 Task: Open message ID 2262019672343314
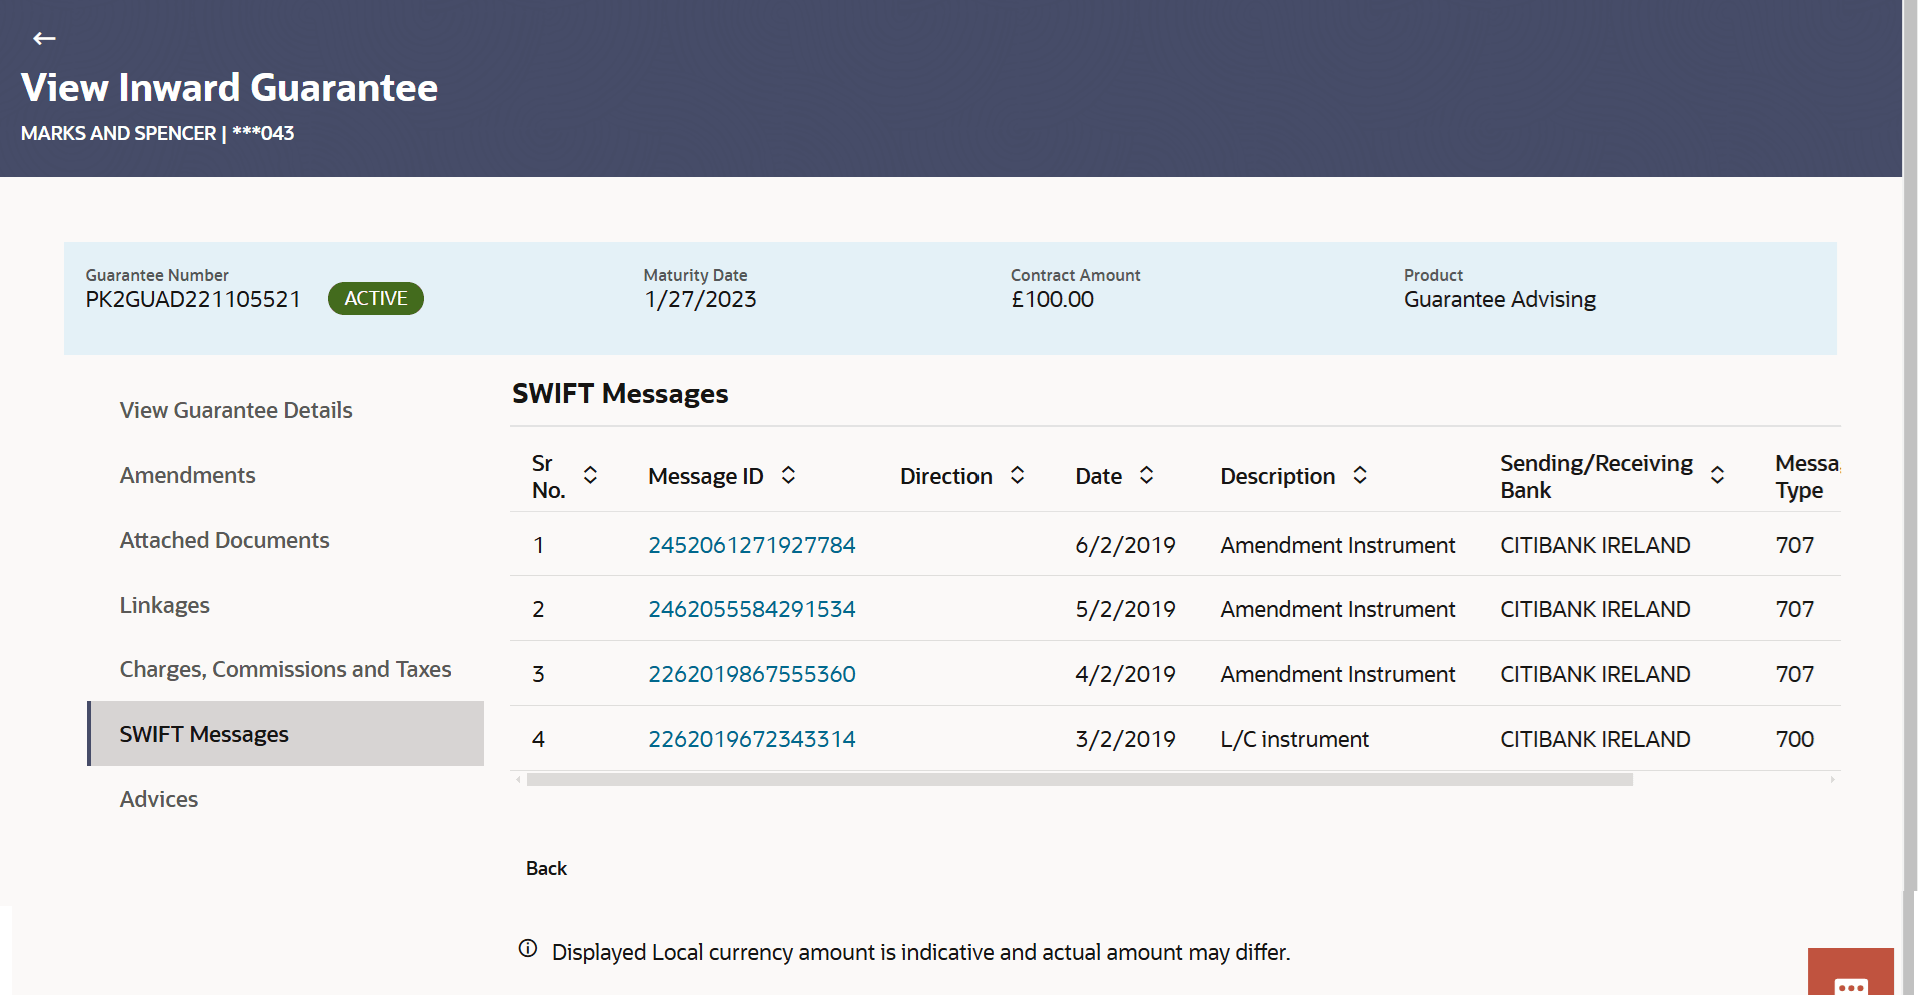[751, 739]
